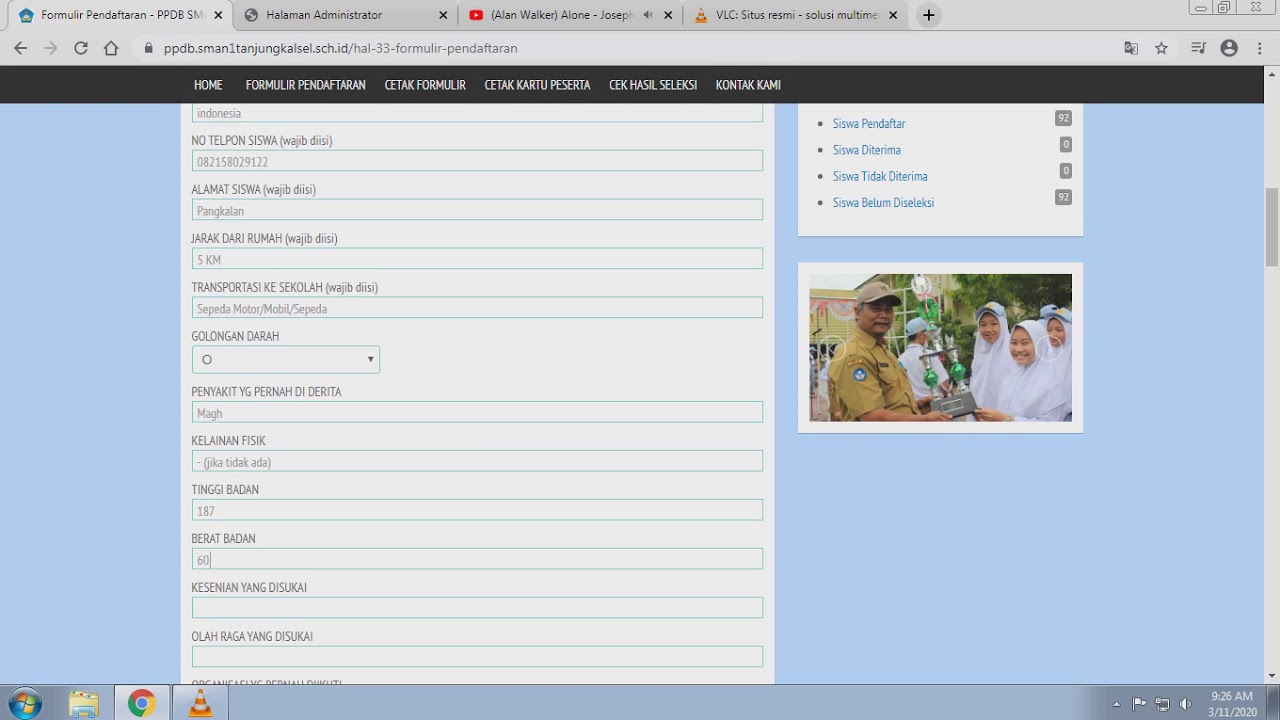Click the Kesenian Yang Disukai field
The height and width of the screenshot is (720, 1280).
[477, 608]
